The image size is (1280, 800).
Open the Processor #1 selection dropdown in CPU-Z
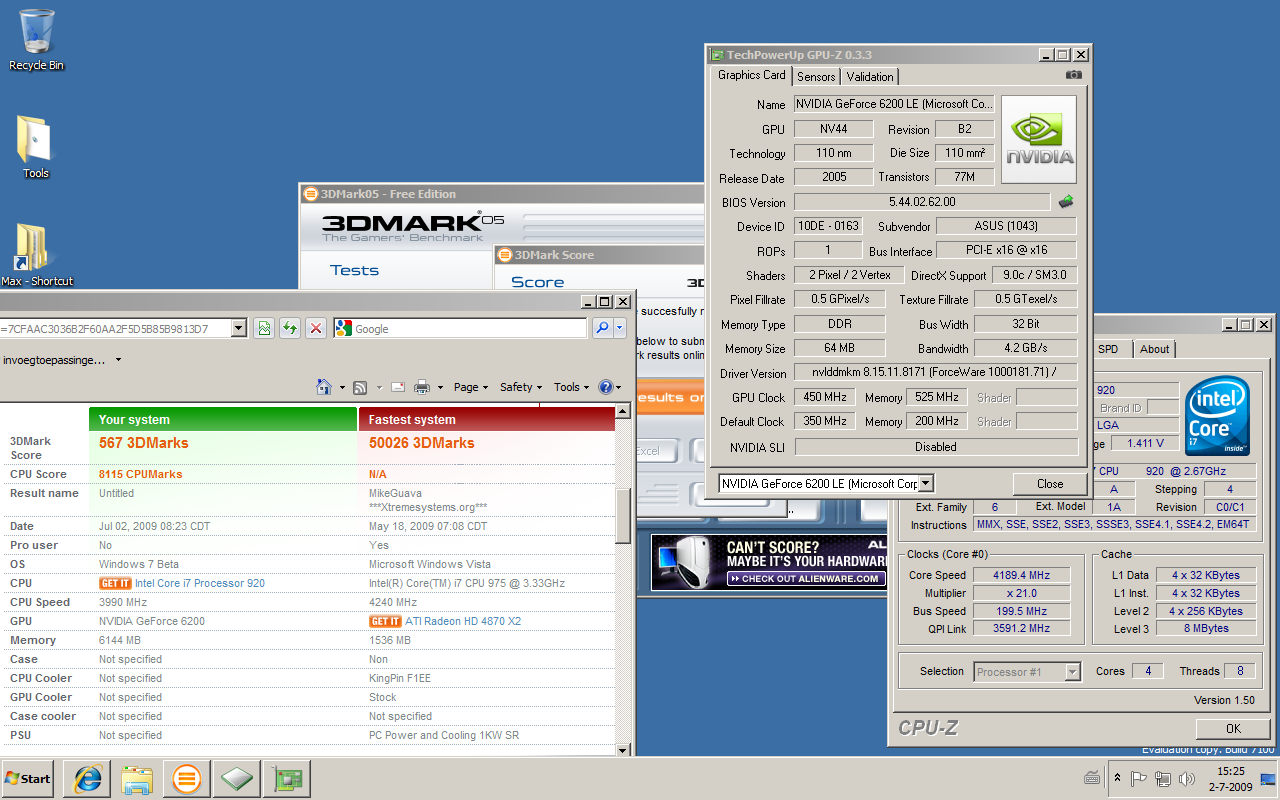1072,672
